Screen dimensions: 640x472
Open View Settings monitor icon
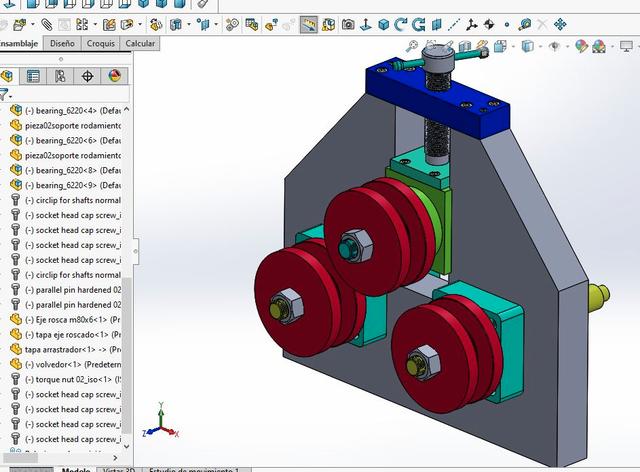tap(626, 46)
